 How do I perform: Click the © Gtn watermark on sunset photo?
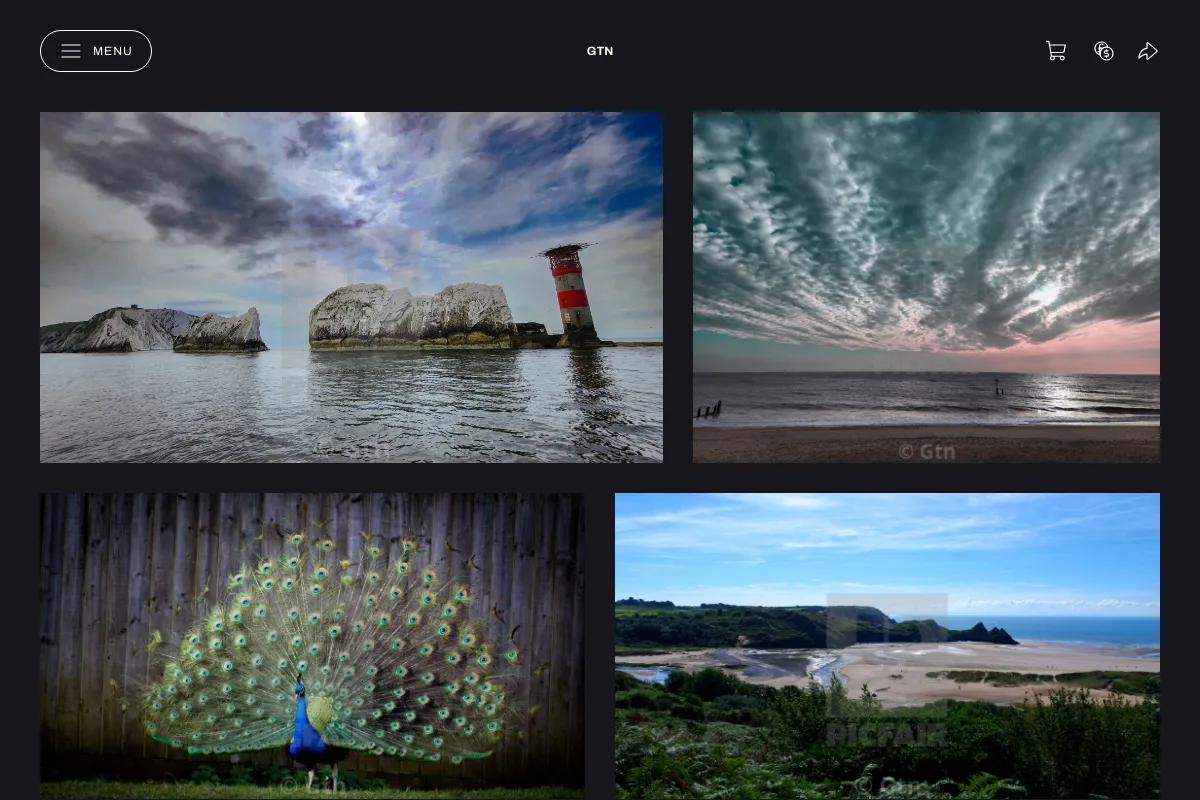click(x=926, y=451)
